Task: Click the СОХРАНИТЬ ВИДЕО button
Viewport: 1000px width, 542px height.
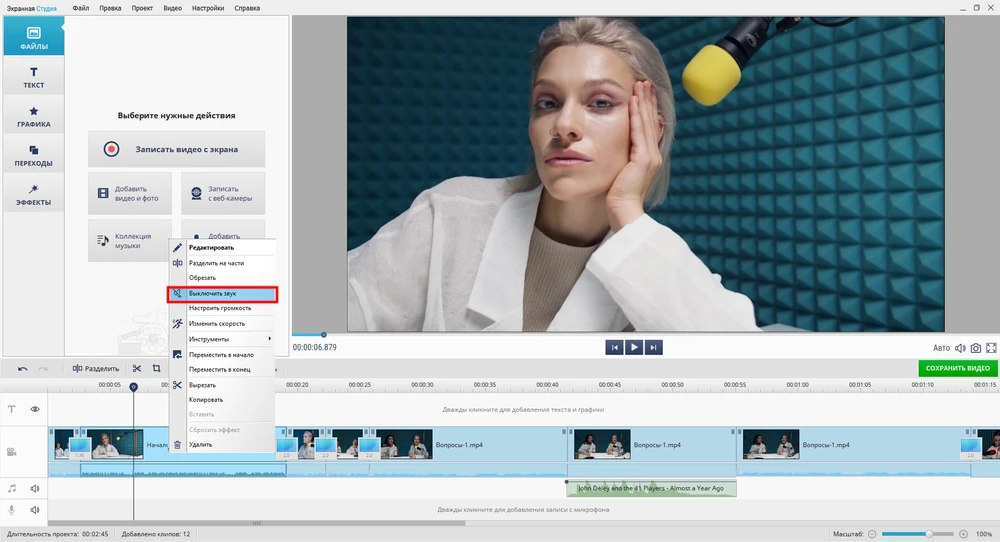Action: pos(957,369)
